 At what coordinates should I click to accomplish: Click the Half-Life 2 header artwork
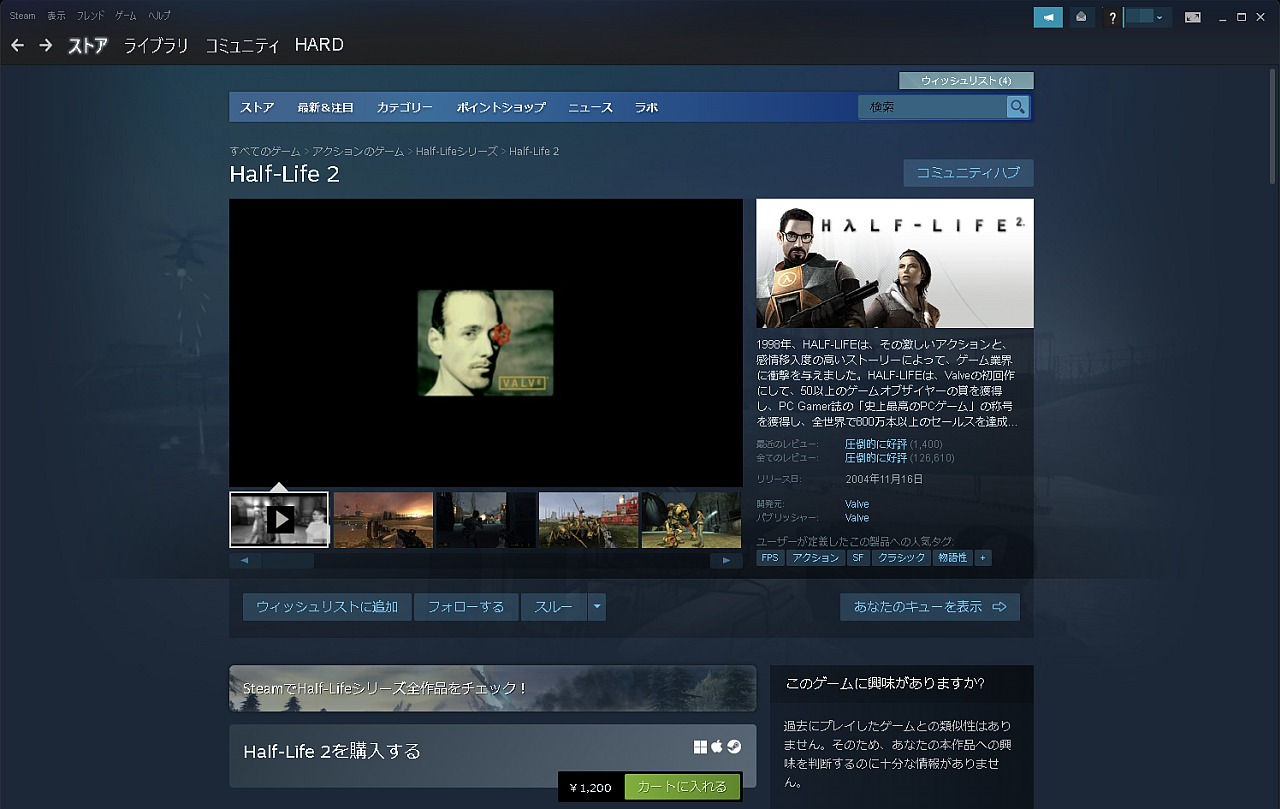click(x=895, y=263)
